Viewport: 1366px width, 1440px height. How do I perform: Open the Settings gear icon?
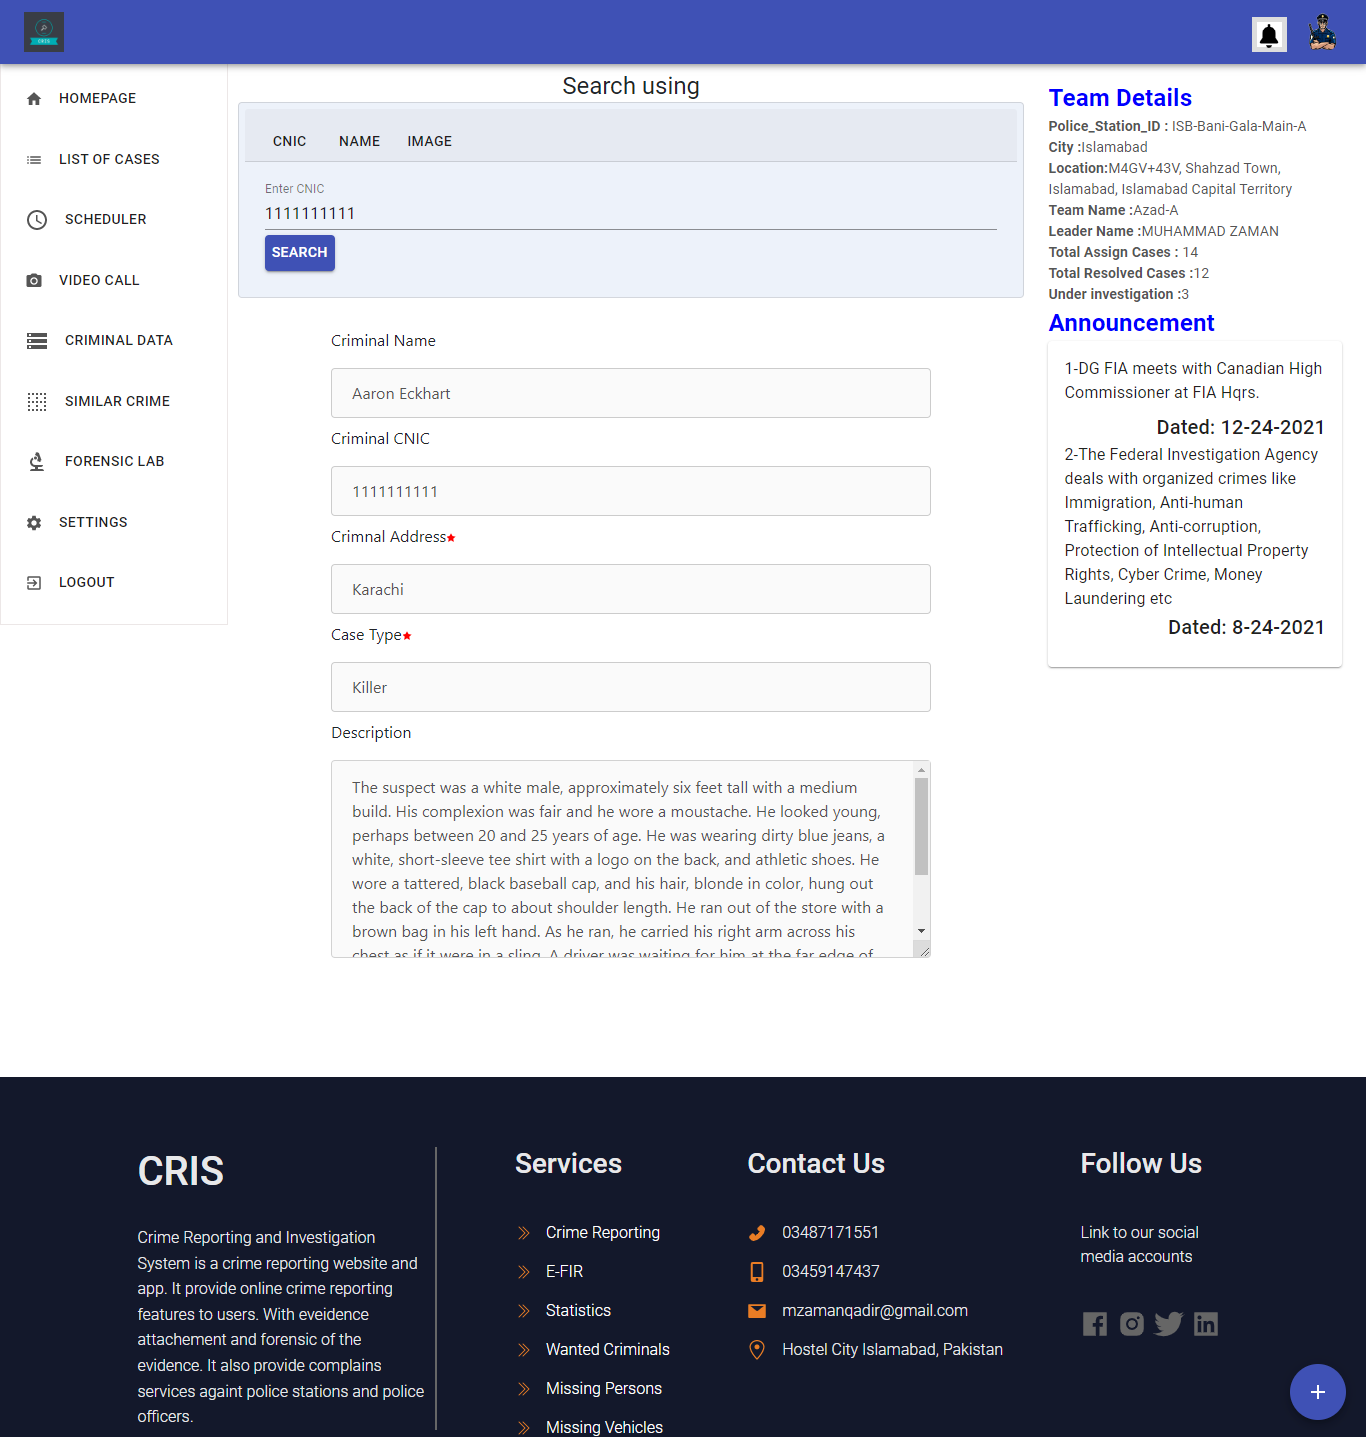[x=33, y=522]
